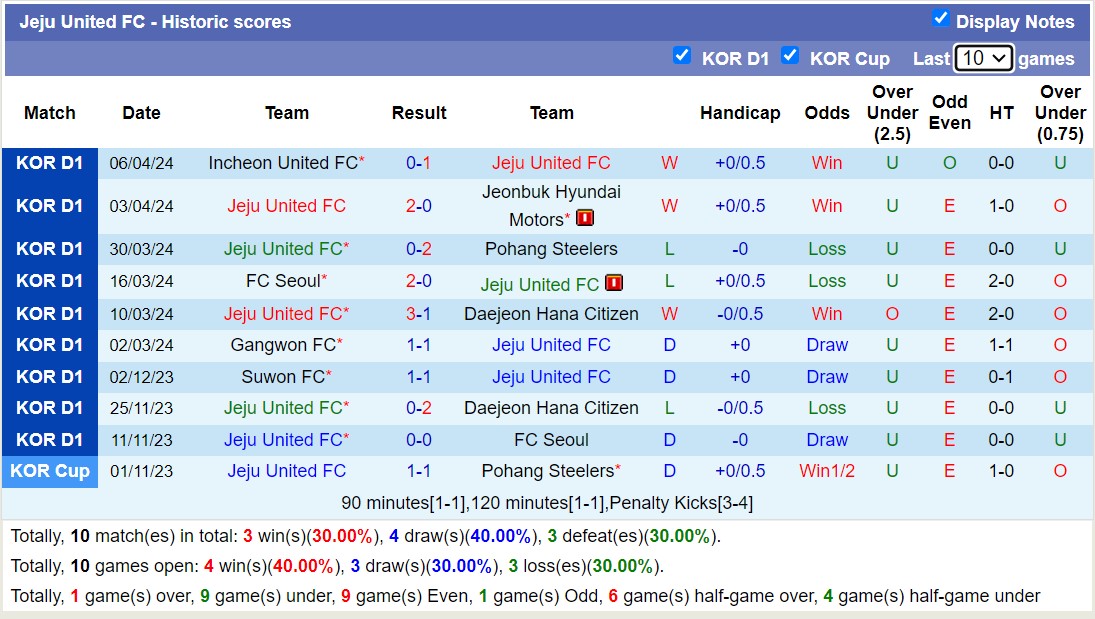
Task: Click the Over Under (2.5) header
Action: click(892, 113)
